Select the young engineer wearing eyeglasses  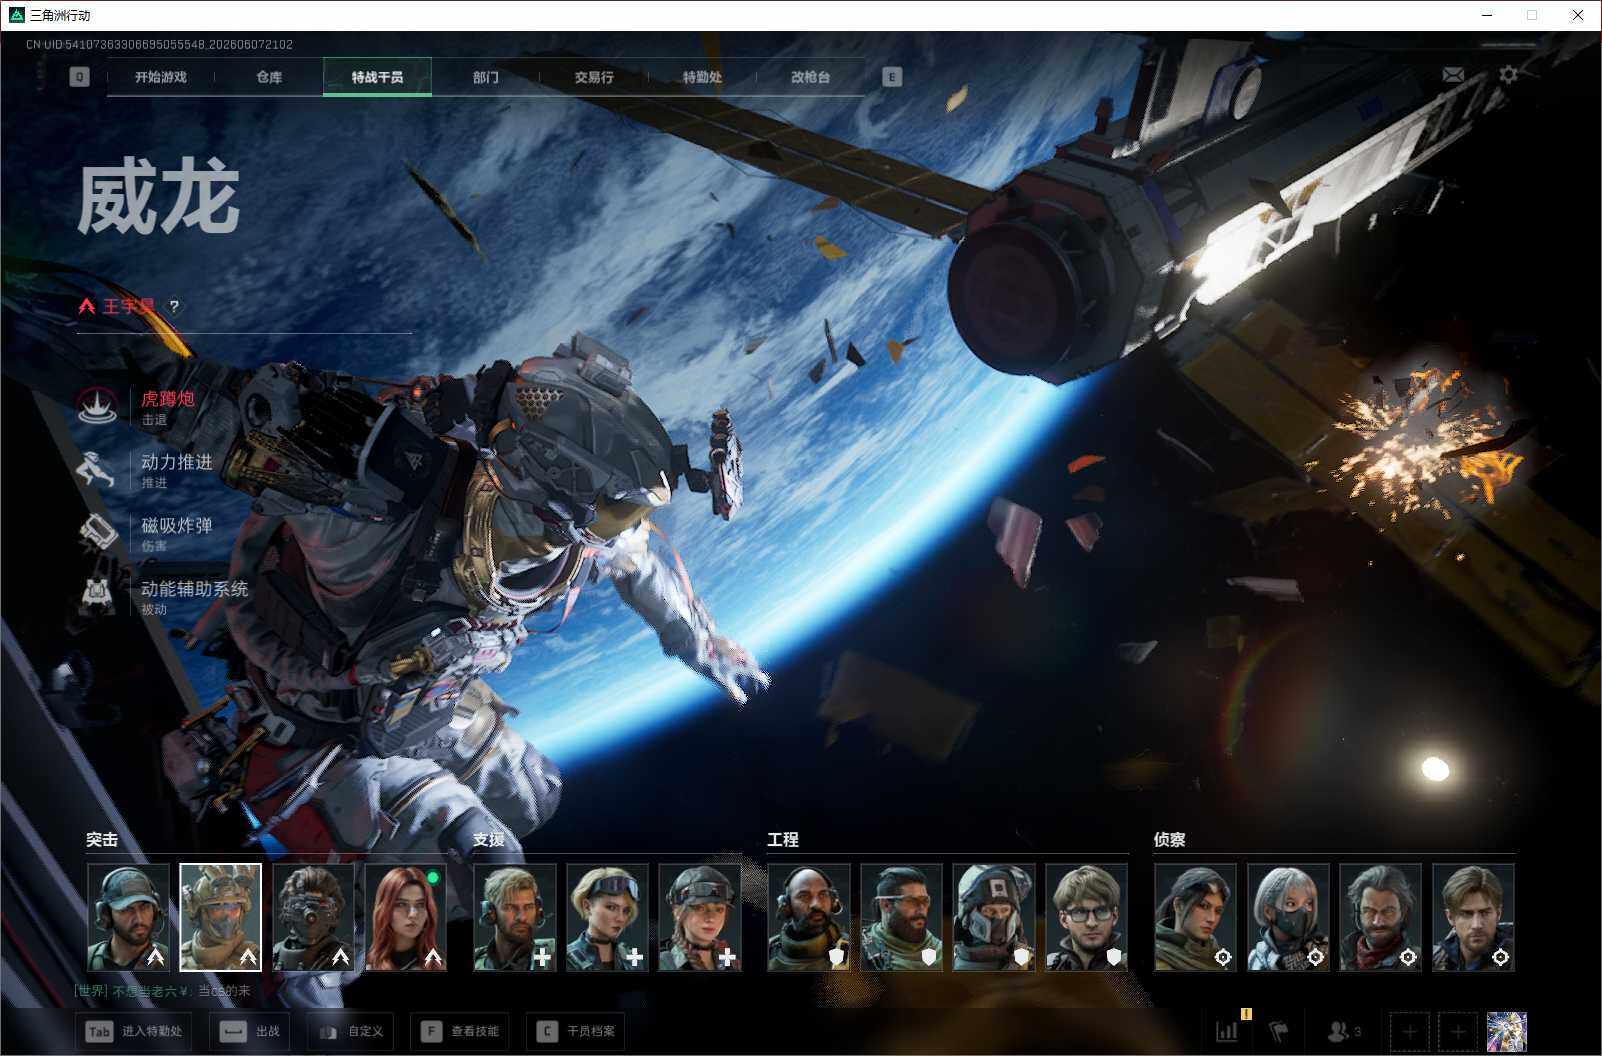tap(1086, 918)
